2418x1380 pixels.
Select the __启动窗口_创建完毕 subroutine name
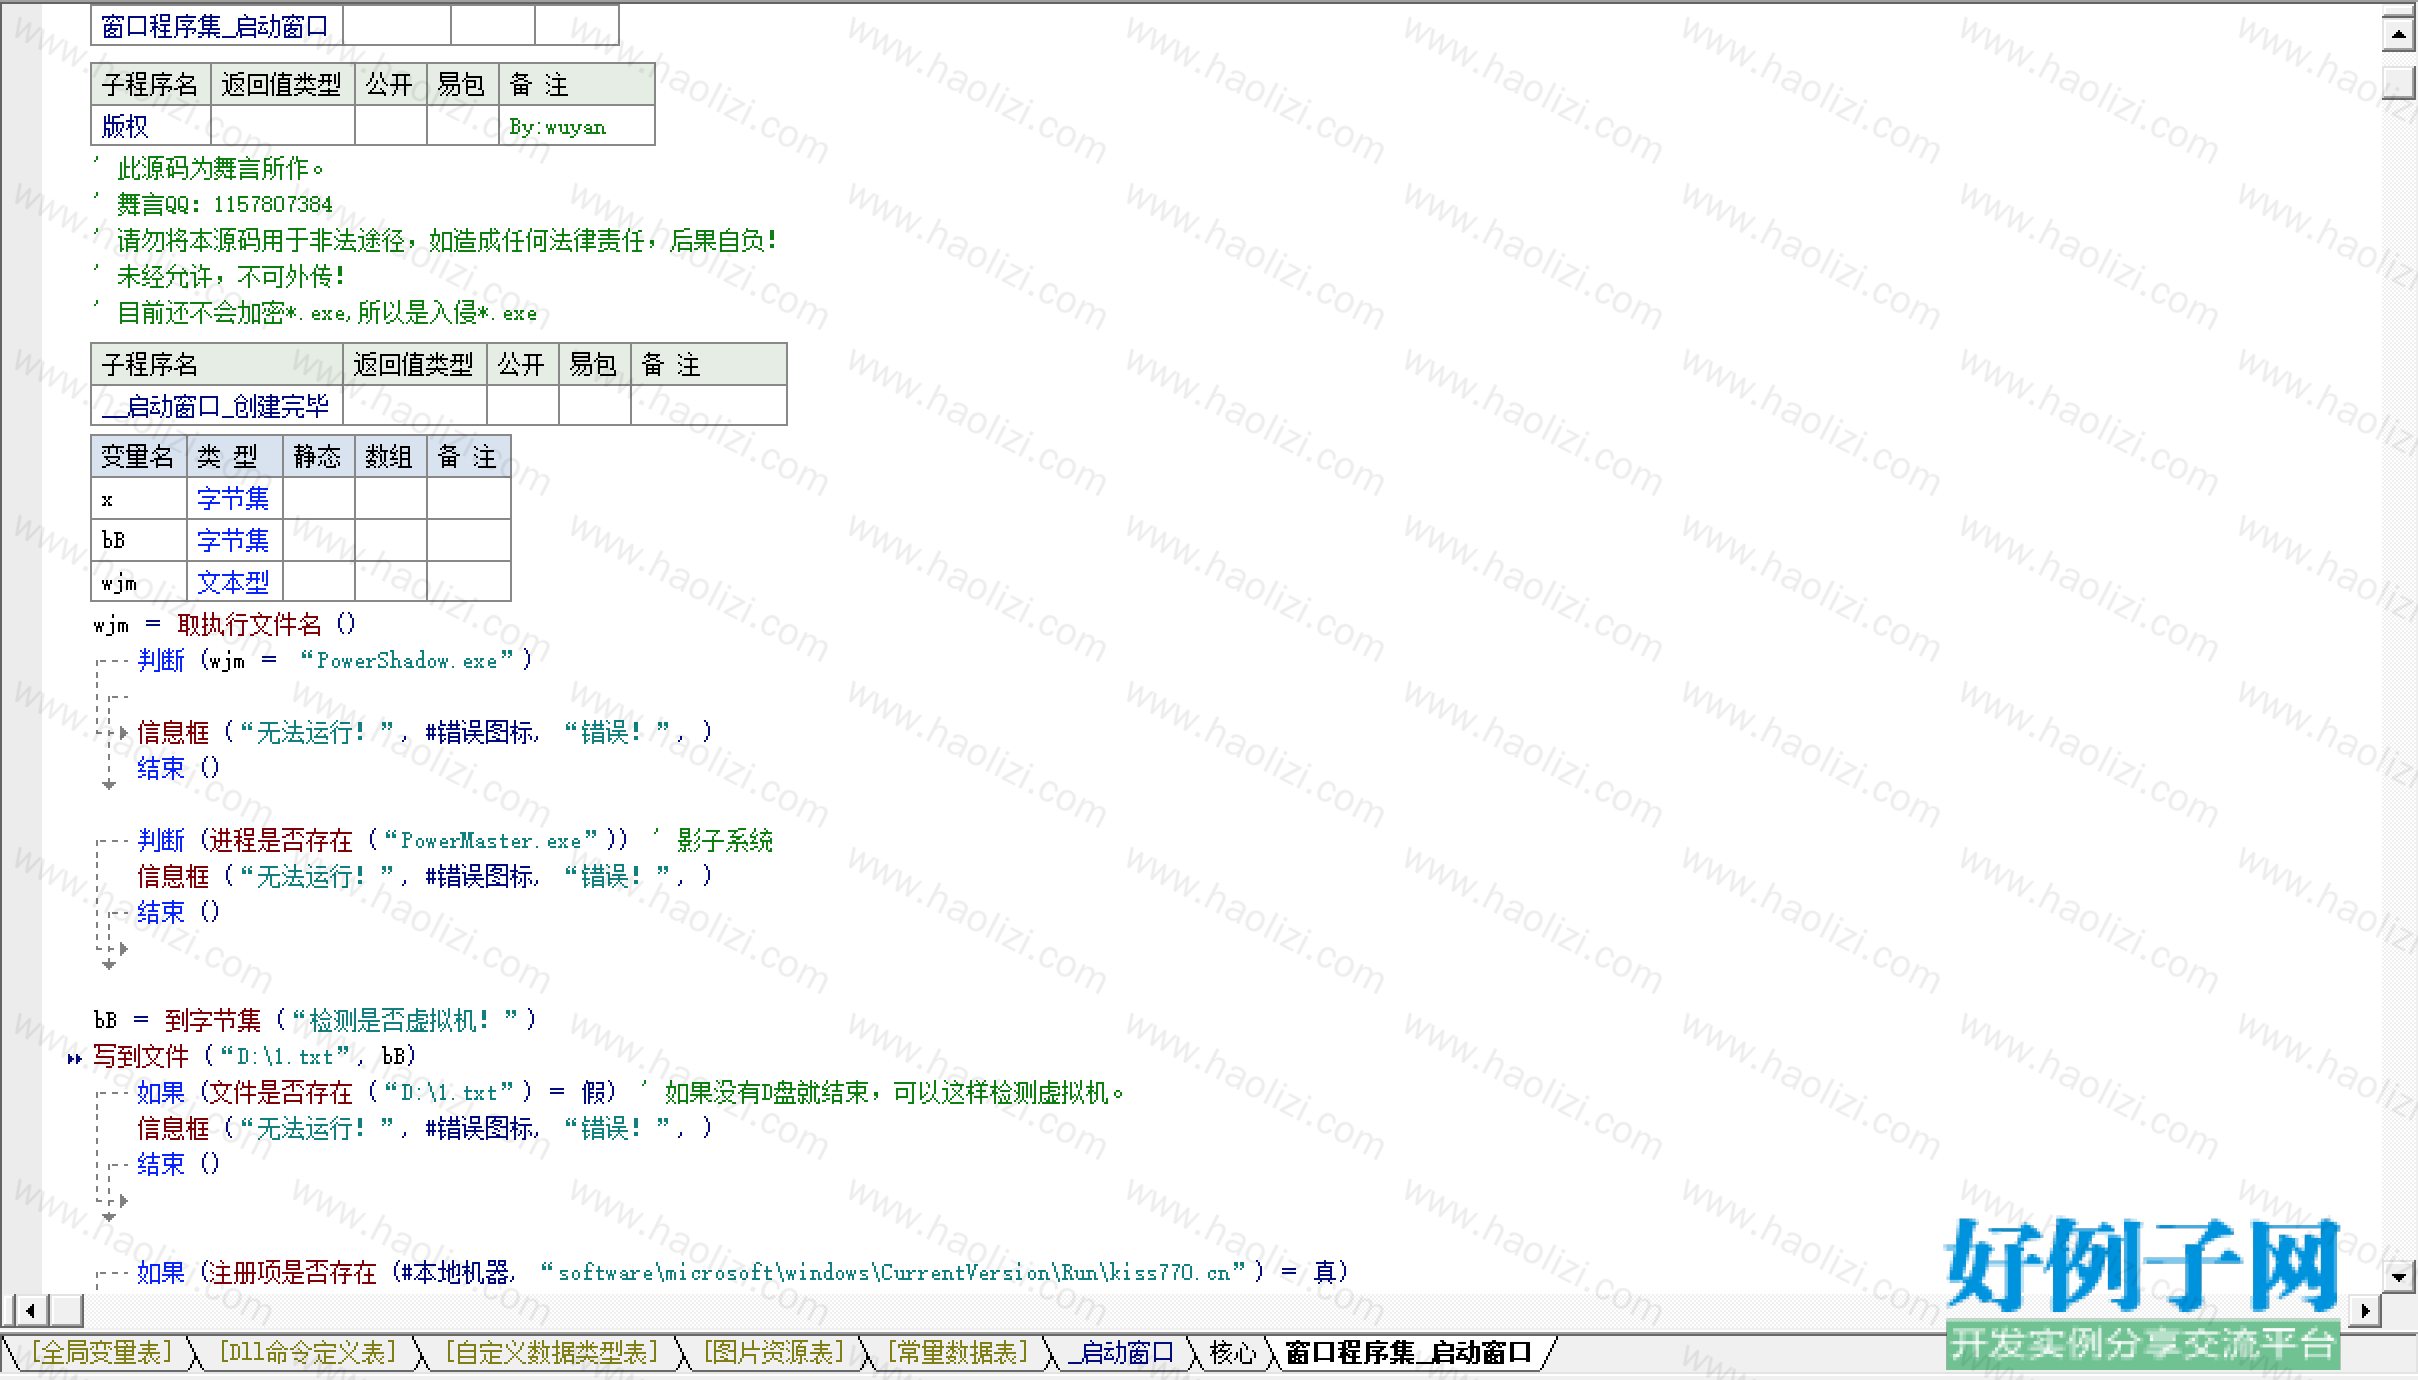click(x=217, y=406)
